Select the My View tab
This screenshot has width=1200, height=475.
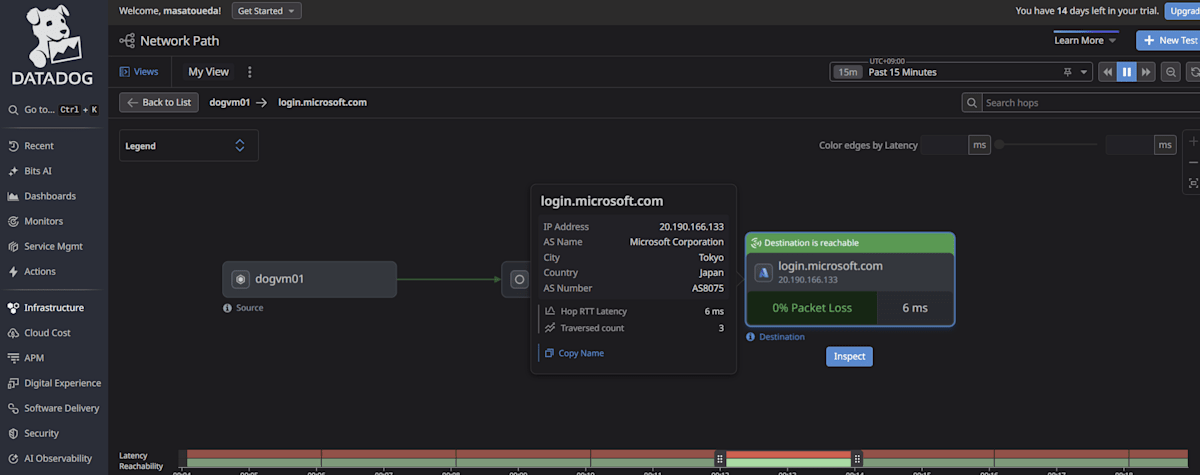pos(208,72)
